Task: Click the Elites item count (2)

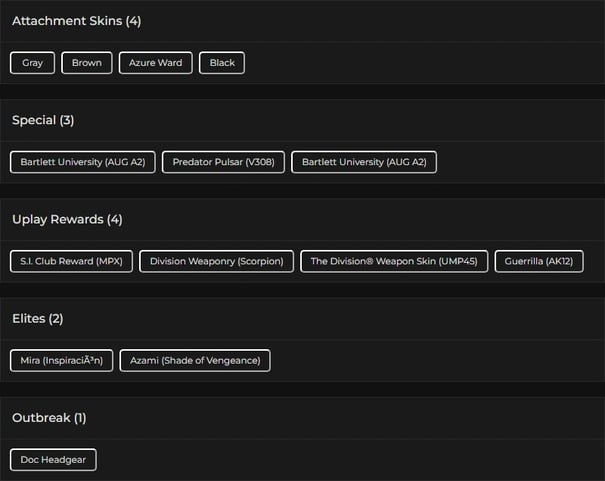Action: pyautogui.click(x=55, y=318)
